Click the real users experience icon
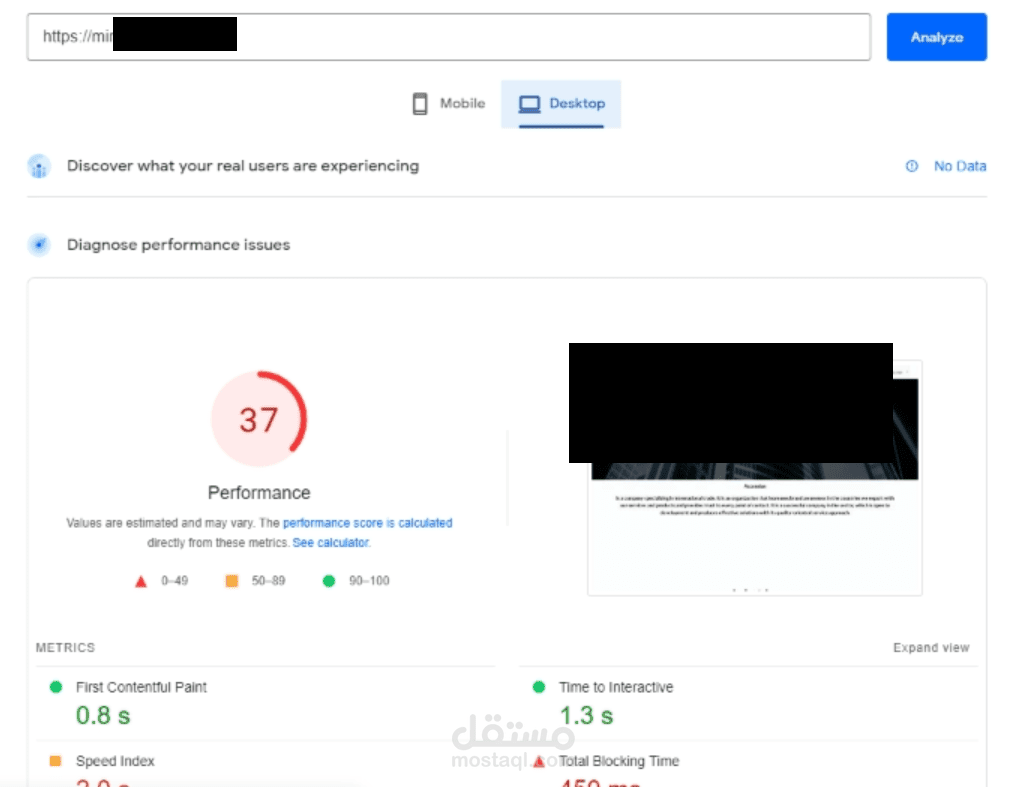 coord(39,167)
